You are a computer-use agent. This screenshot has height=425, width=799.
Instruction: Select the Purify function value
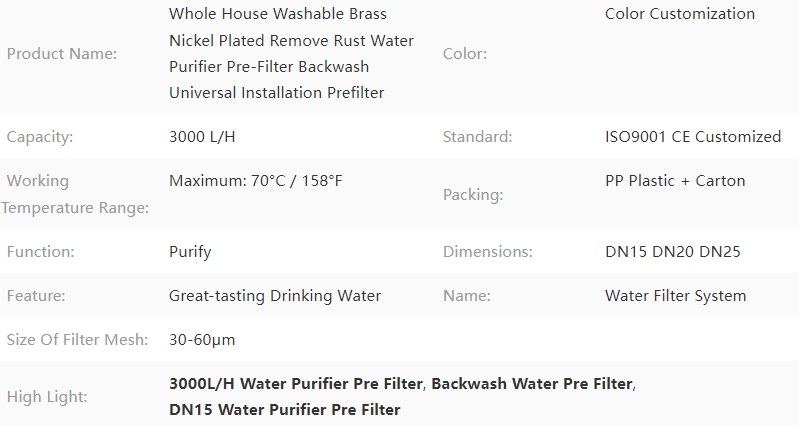coord(190,252)
